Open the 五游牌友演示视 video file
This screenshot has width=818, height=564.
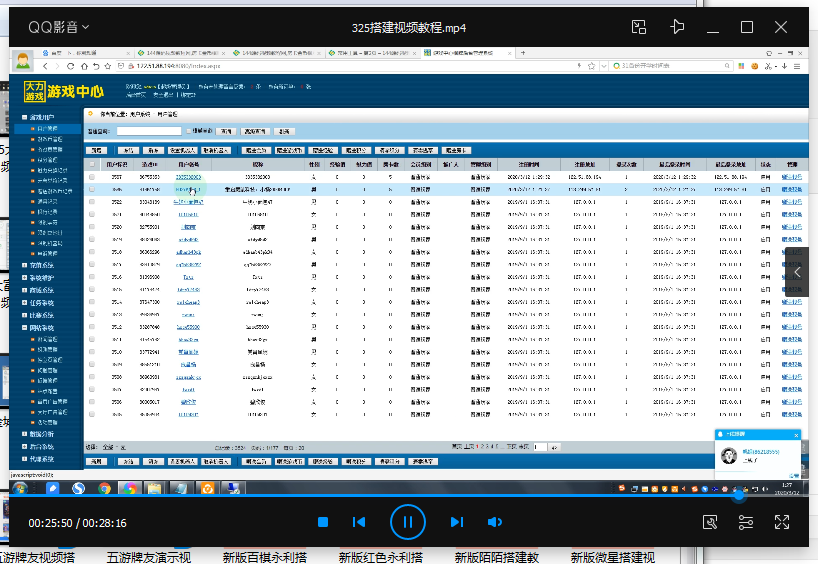[x=149, y=557]
